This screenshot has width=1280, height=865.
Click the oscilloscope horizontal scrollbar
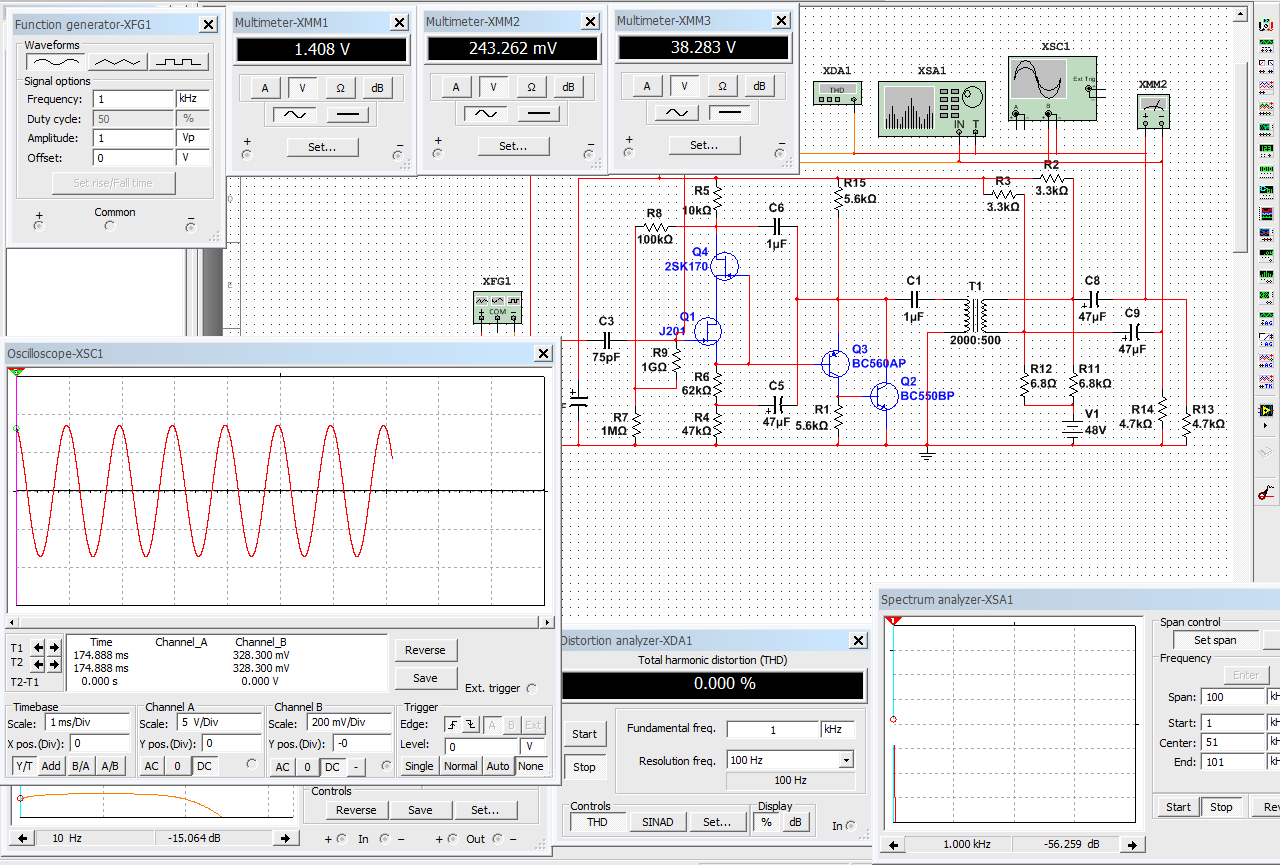click(x=280, y=622)
